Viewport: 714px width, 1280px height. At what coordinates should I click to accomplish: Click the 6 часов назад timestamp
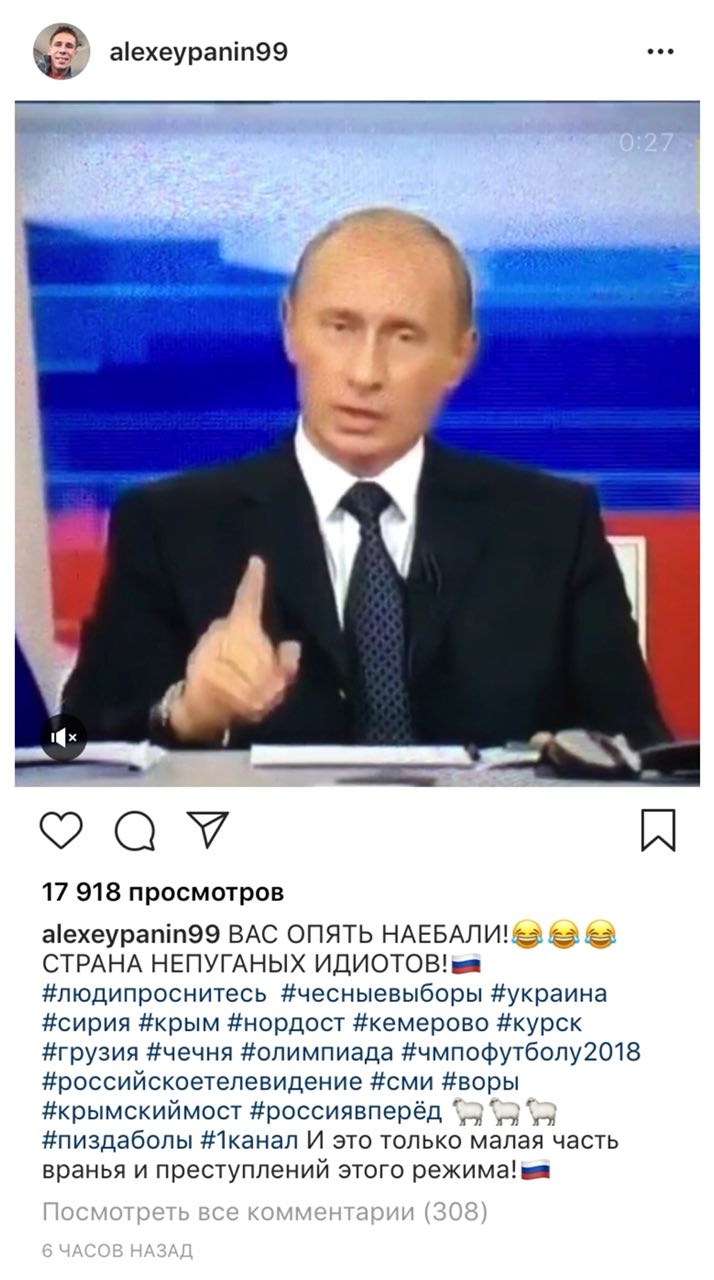tap(117, 1251)
